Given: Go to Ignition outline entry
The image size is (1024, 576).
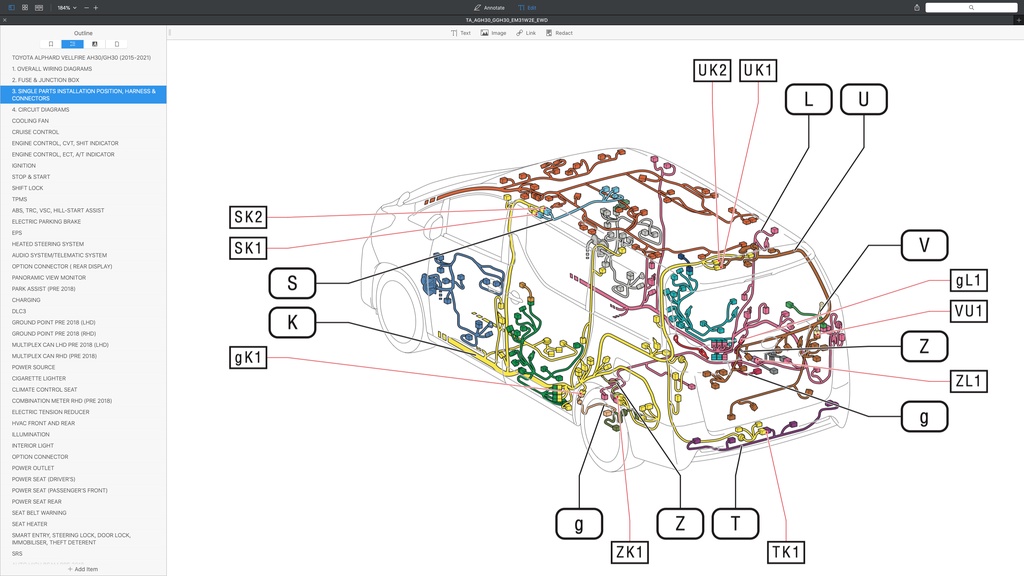Looking at the screenshot, I should 24,166.
